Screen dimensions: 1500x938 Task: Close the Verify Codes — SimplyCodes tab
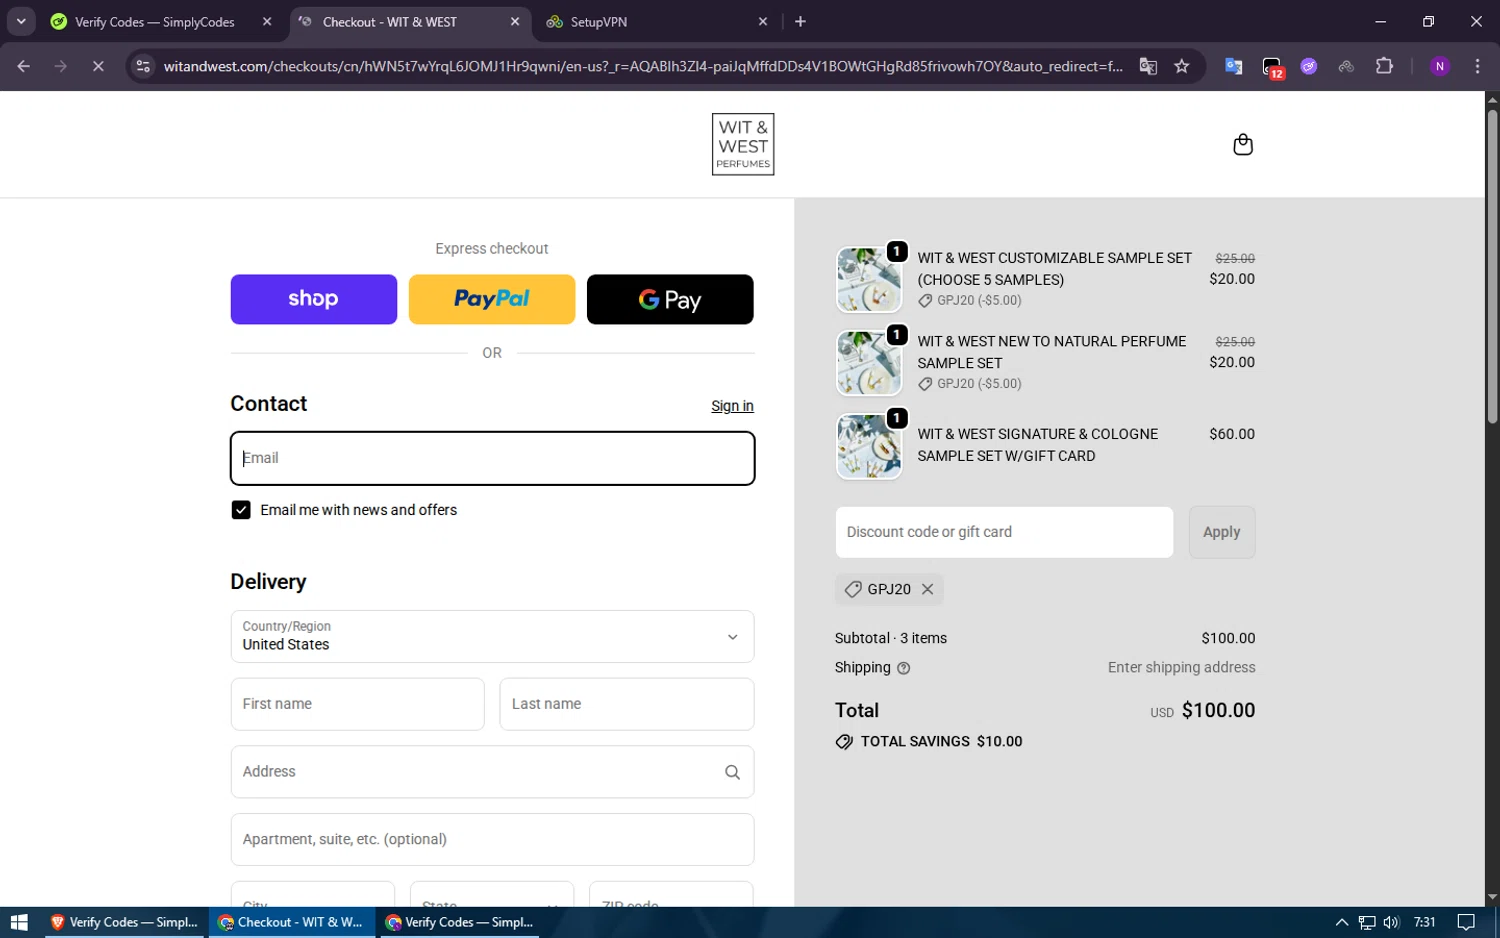coord(267,21)
